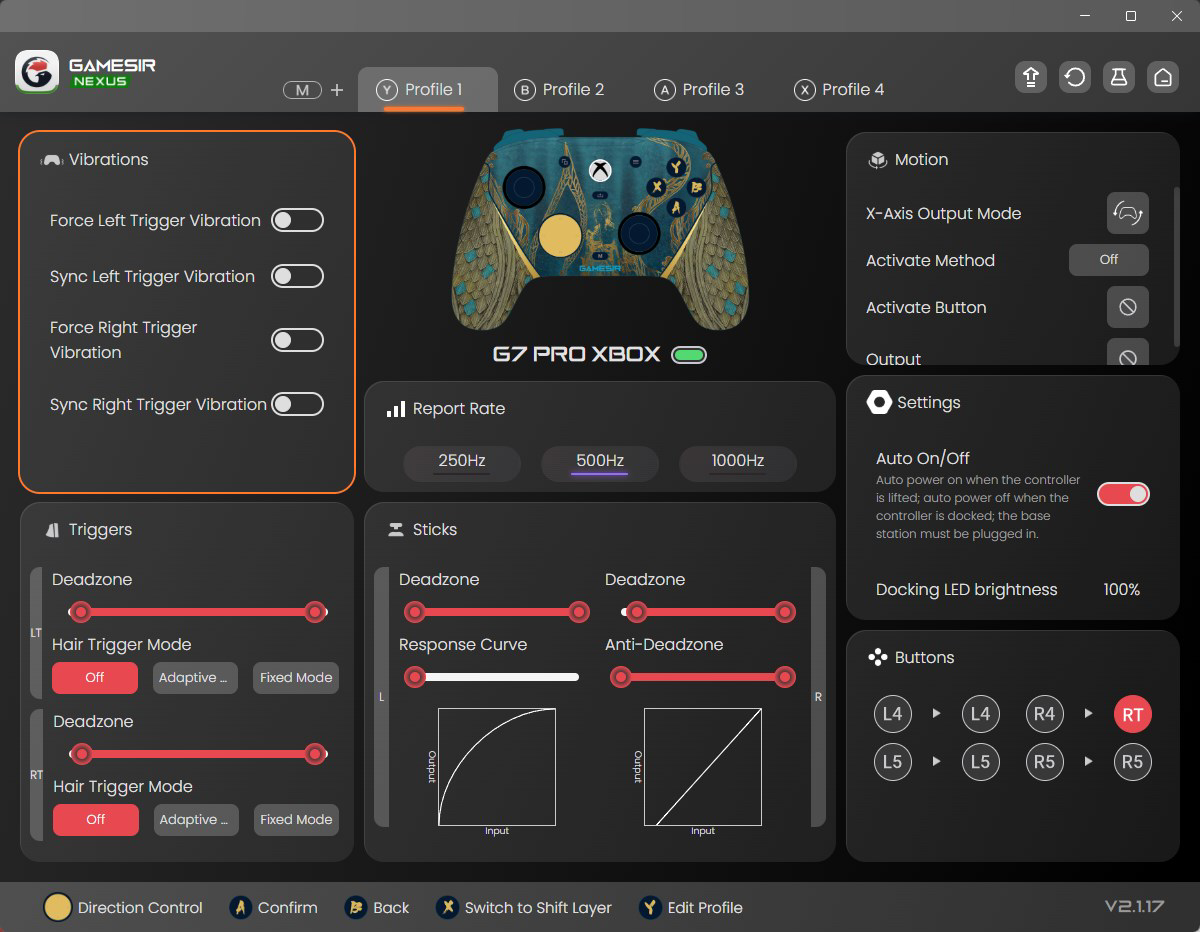
Task: Click the firmware update upload icon
Action: pos(1031,77)
